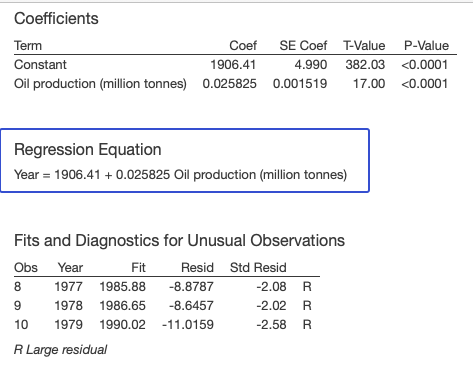Select the Resid column header
Image resolution: width=473 pixels, height=371 pixels.
pos(197,268)
